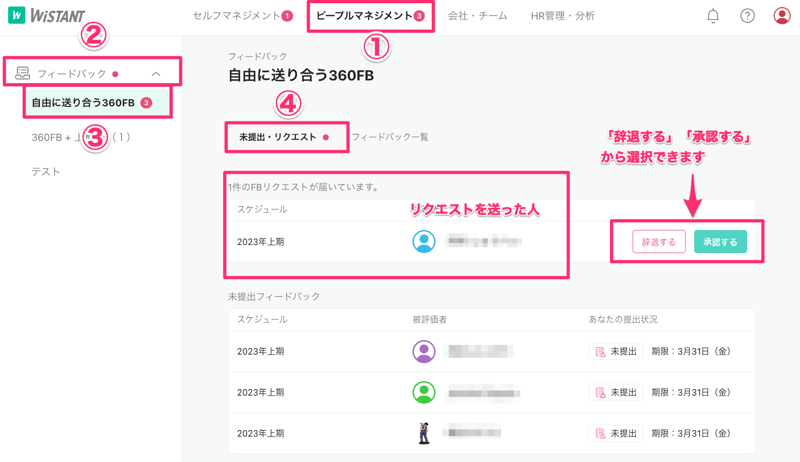
Task: Select the 未提出・リクエスト tab
Action: 278,137
